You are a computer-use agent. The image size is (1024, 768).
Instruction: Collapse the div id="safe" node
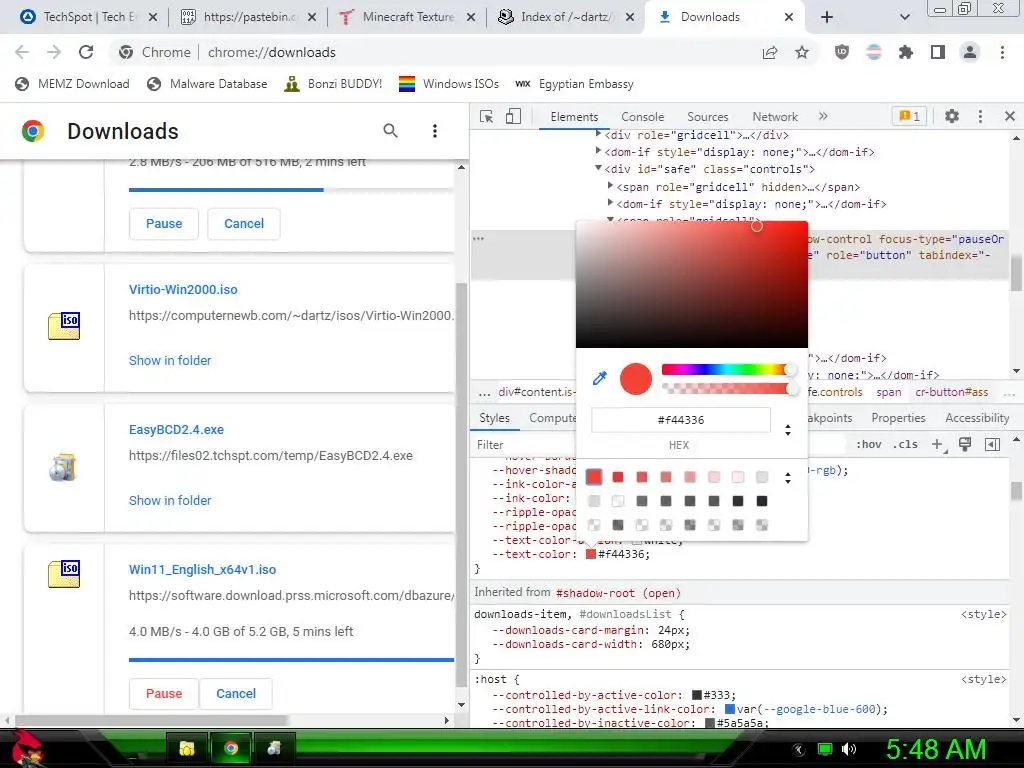pos(598,168)
